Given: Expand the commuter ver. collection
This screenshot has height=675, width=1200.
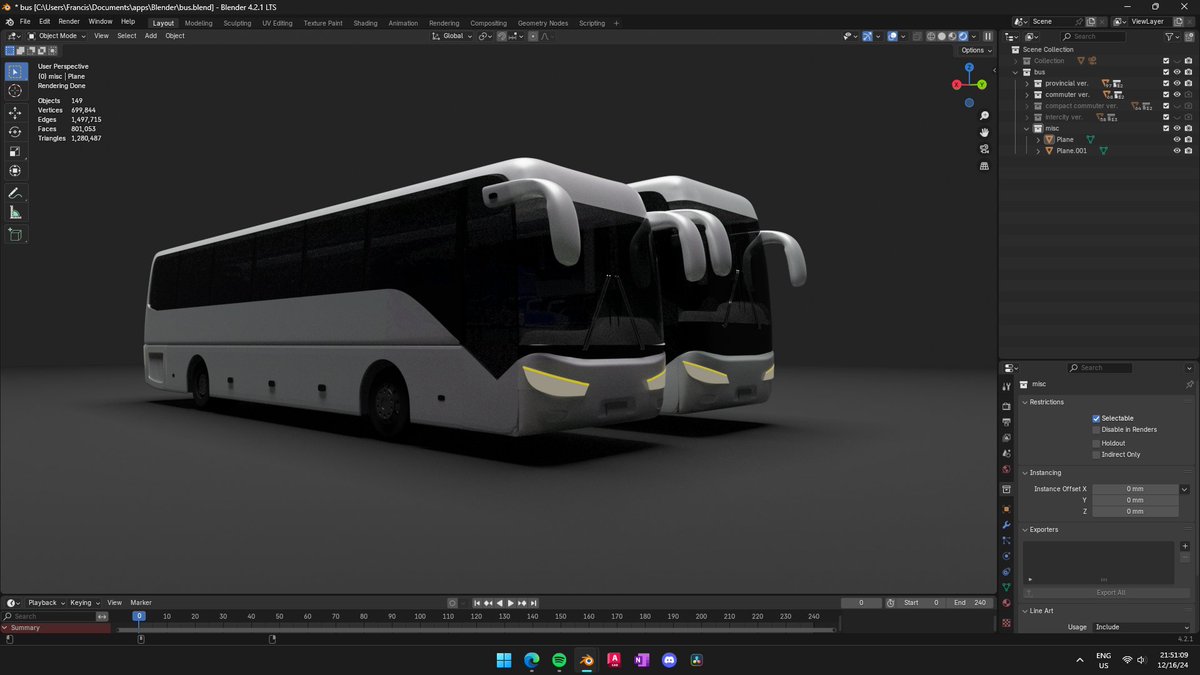Looking at the screenshot, I should point(1026,94).
